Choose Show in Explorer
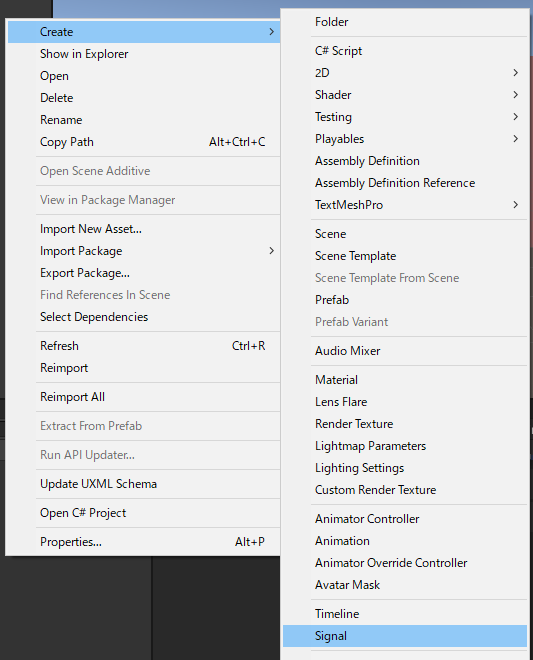 (x=144, y=54)
